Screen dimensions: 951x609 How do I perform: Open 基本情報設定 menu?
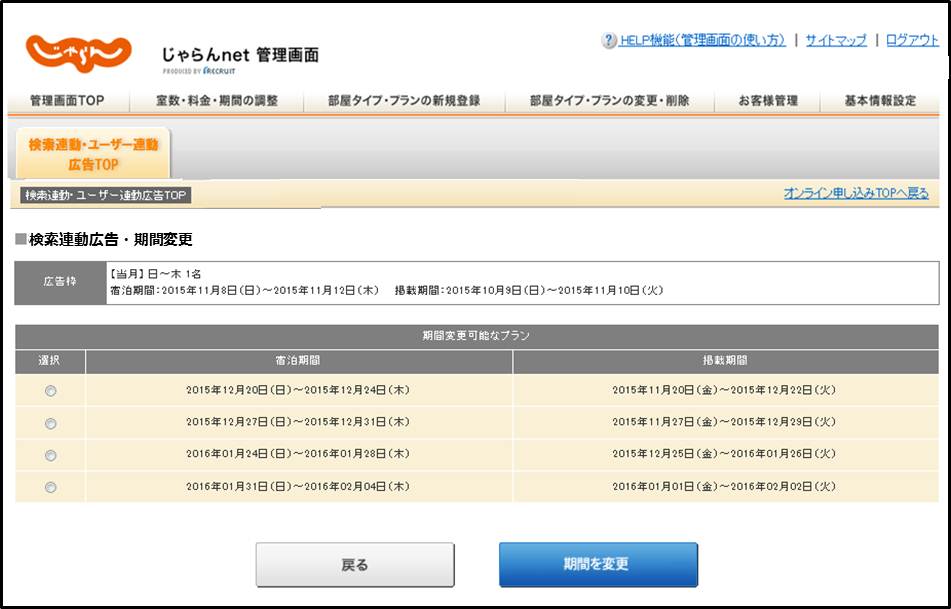click(x=880, y=101)
